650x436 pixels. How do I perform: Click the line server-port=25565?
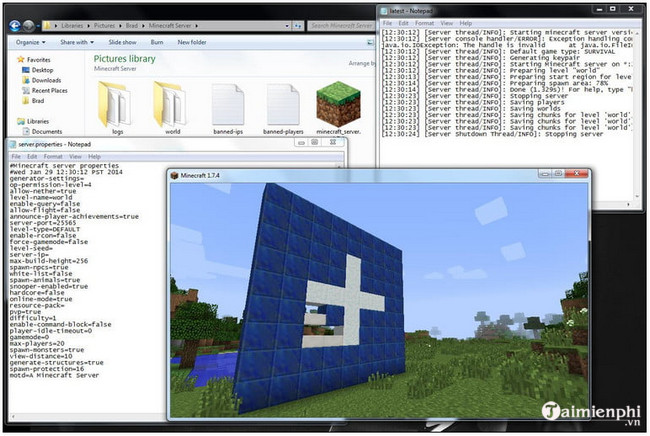point(43,223)
